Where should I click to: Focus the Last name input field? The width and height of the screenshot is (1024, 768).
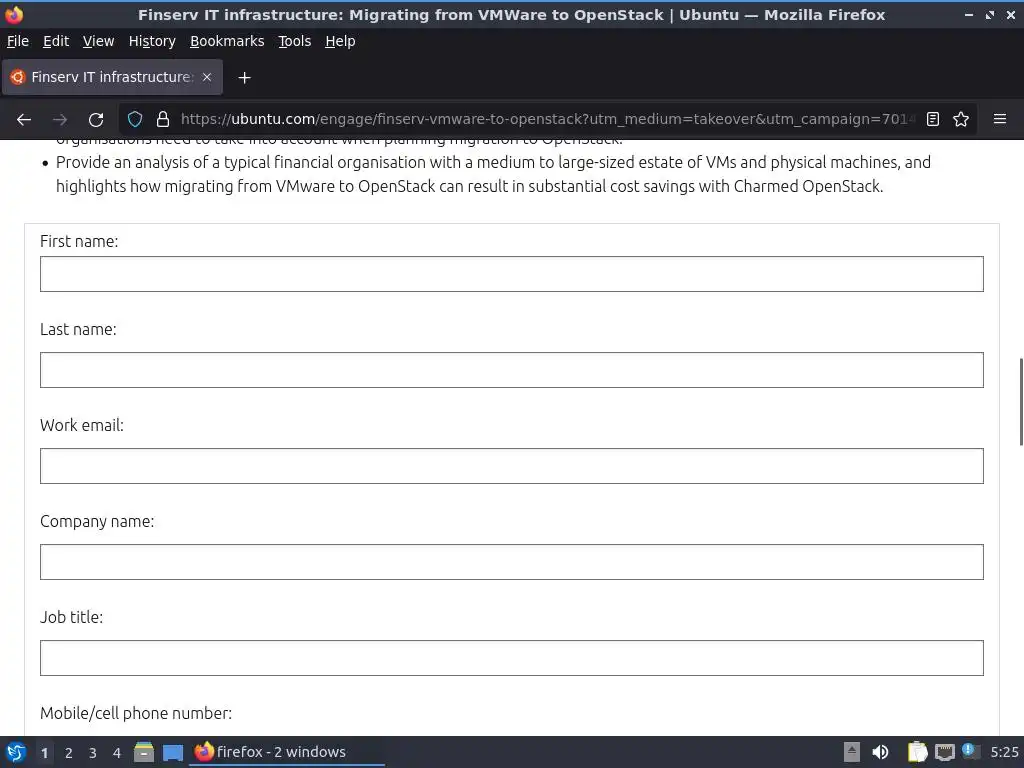[511, 370]
